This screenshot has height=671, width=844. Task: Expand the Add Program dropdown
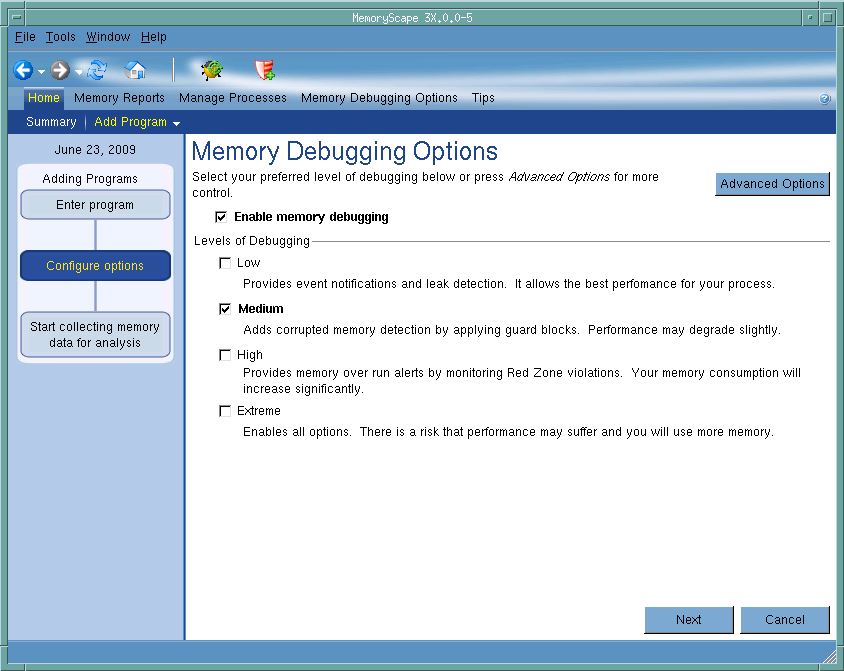point(176,123)
